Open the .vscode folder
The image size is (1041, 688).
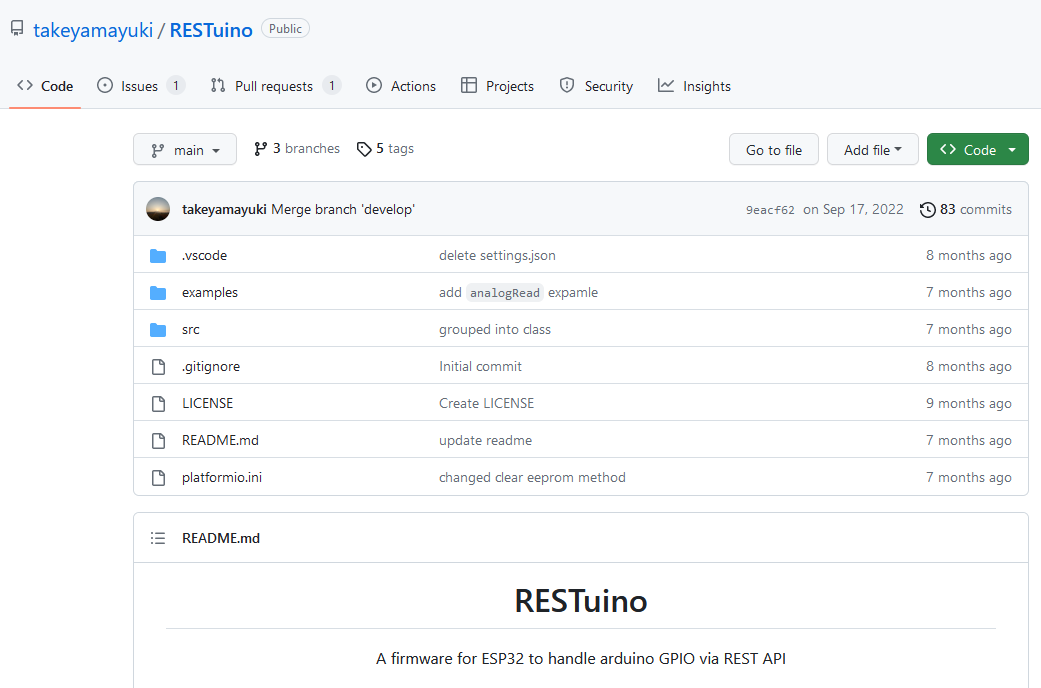(x=204, y=256)
